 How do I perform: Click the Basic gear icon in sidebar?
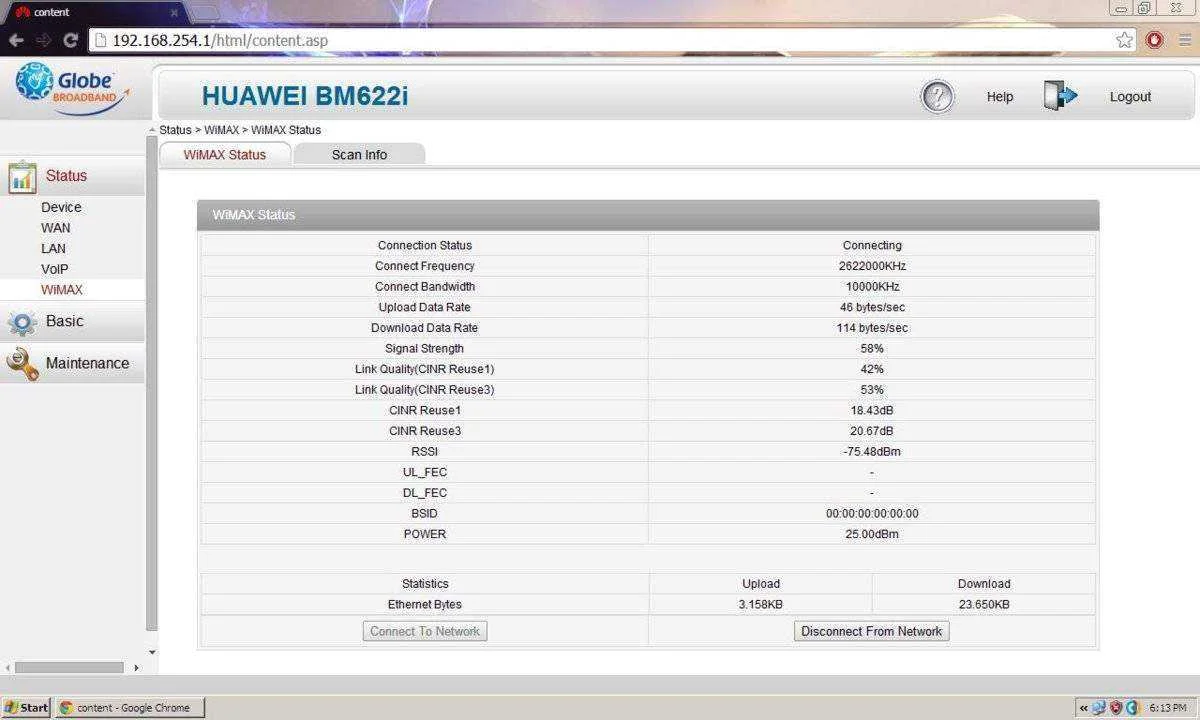[22, 322]
